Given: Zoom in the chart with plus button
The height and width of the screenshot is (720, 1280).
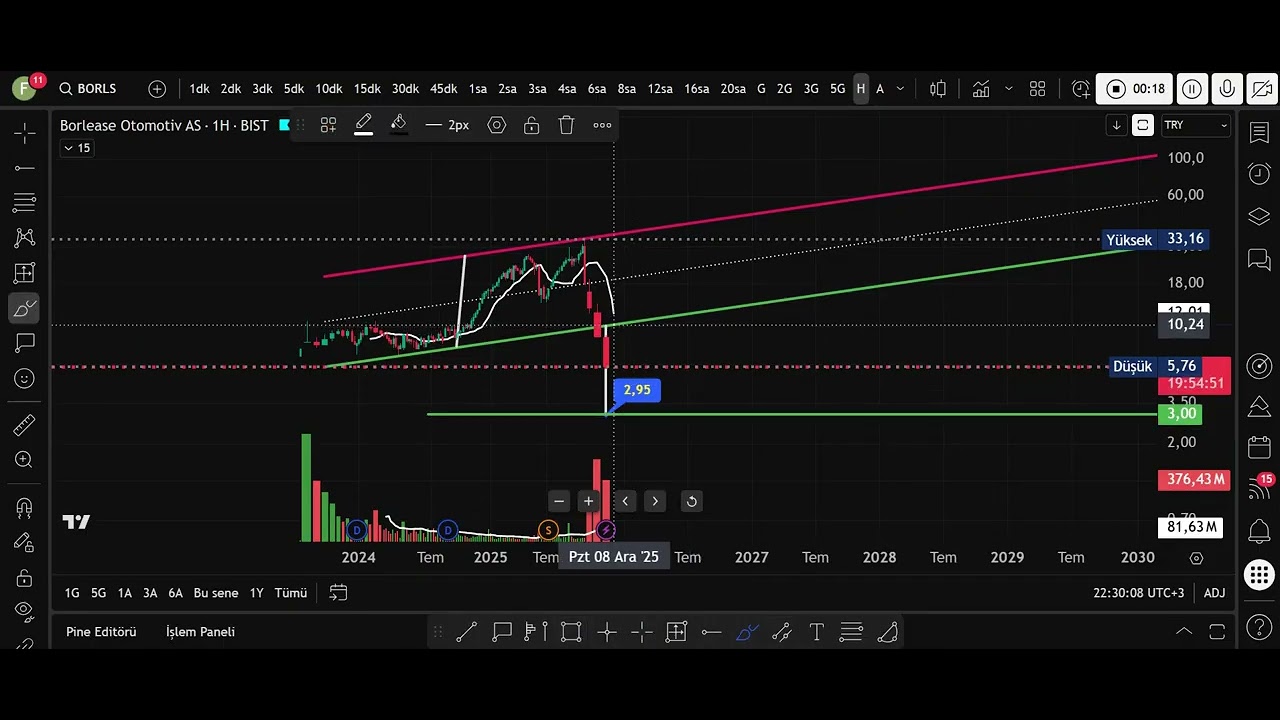Looking at the screenshot, I should [x=589, y=501].
